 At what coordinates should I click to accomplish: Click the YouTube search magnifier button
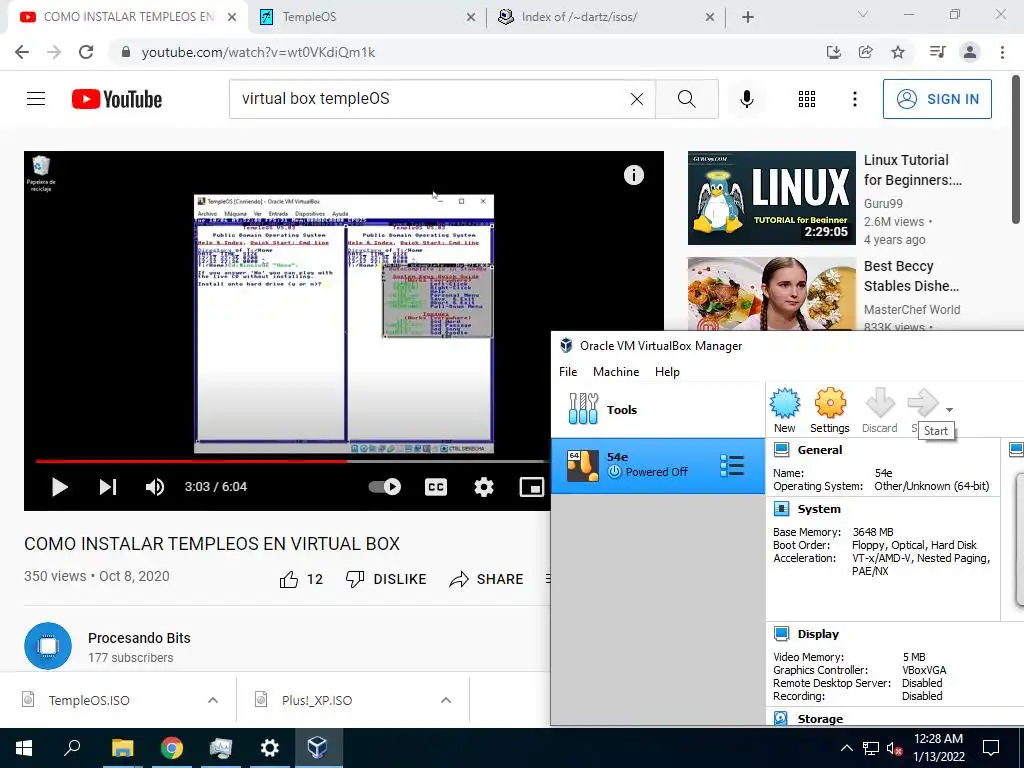coord(686,99)
